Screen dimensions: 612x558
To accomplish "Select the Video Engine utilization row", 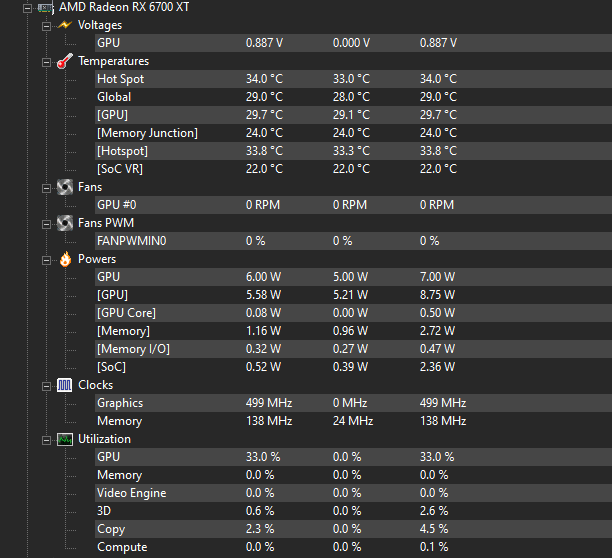I will point(131,493).
